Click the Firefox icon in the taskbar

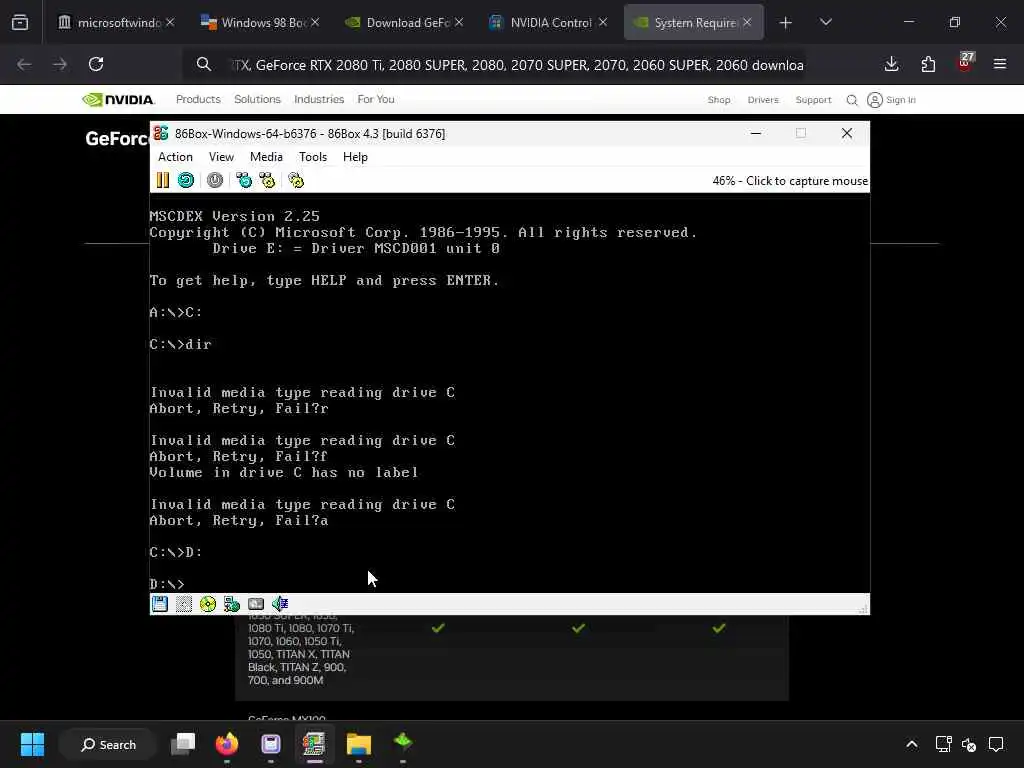[x=227, y=744]
